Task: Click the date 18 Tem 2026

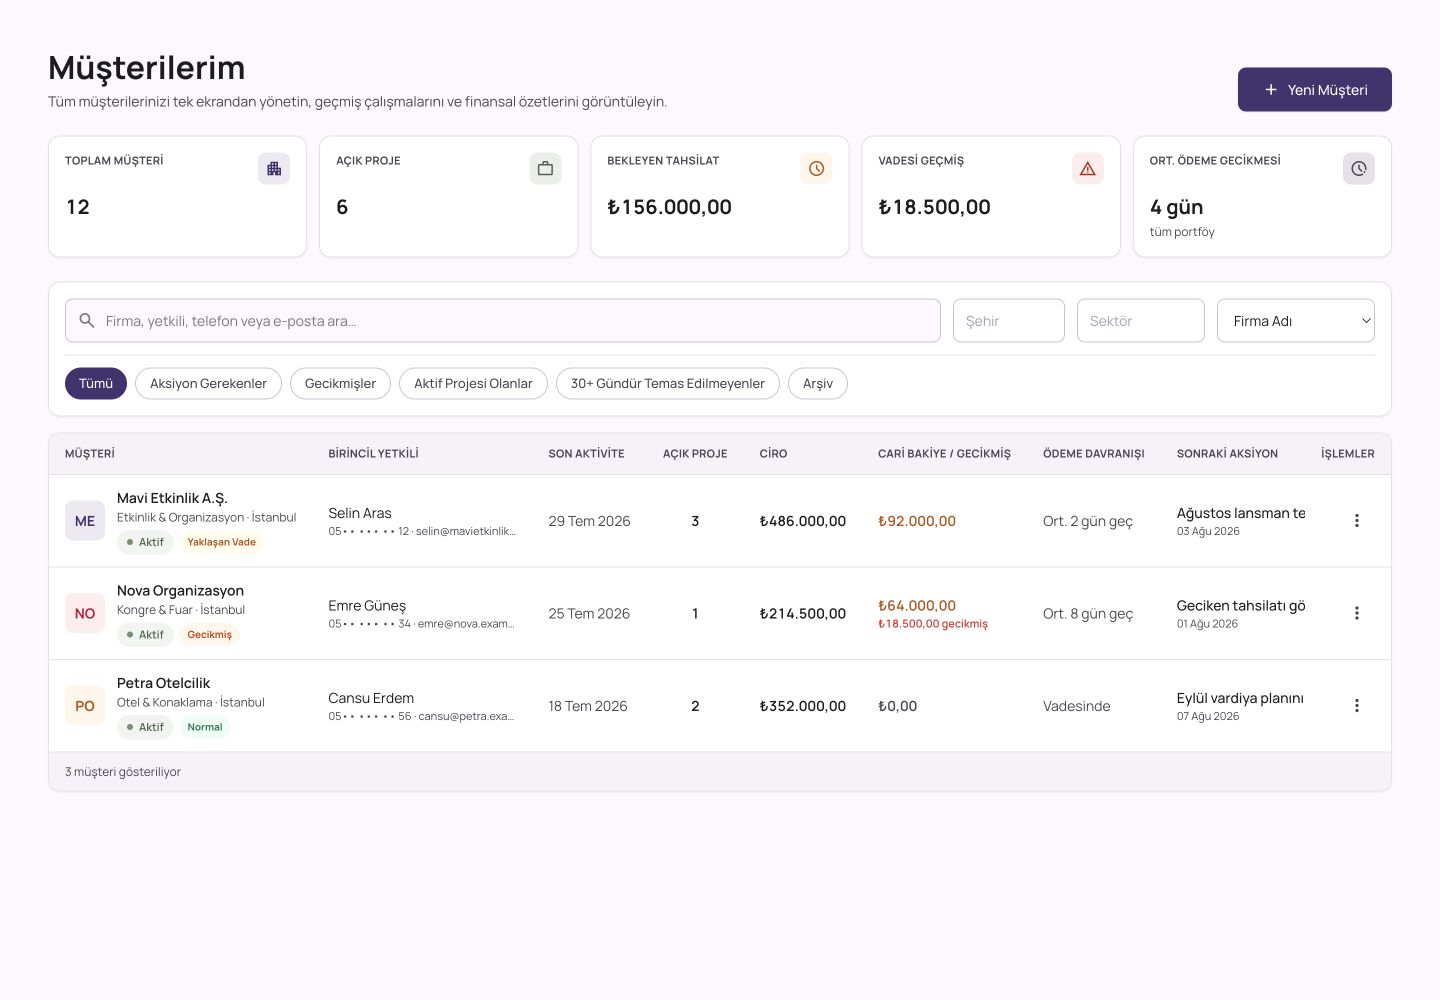Action: (x=588, y=706)
